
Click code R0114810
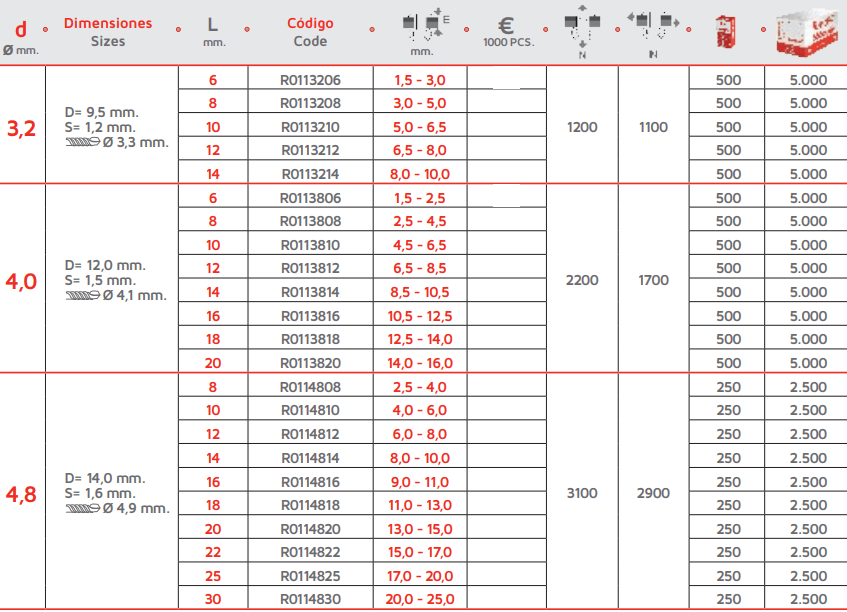click(x=310, y=410)
